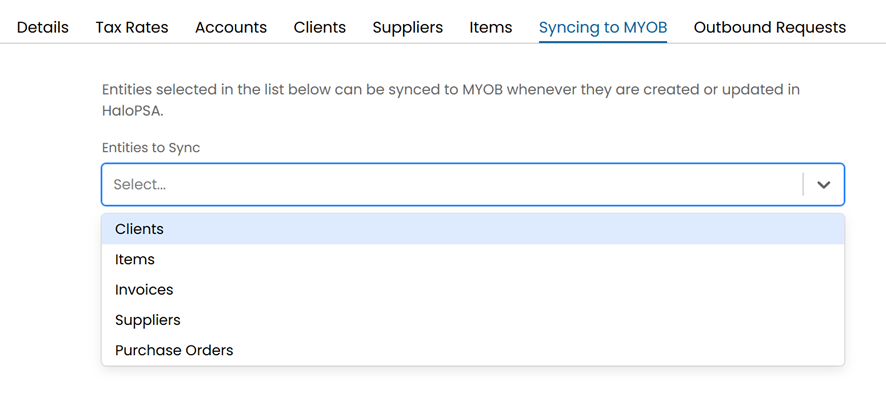Select Suppliers in the dropdown options
The image size is (886, 393).
point(473,320)
